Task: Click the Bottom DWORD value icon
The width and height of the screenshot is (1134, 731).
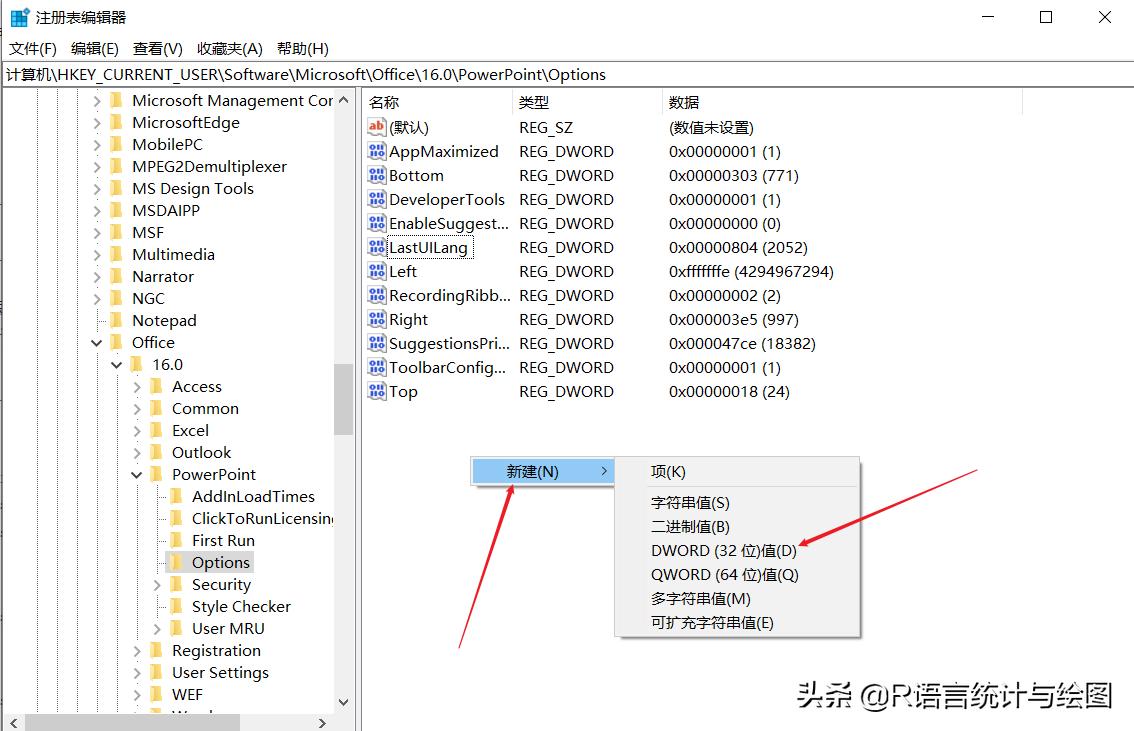Action: point(376,175)
